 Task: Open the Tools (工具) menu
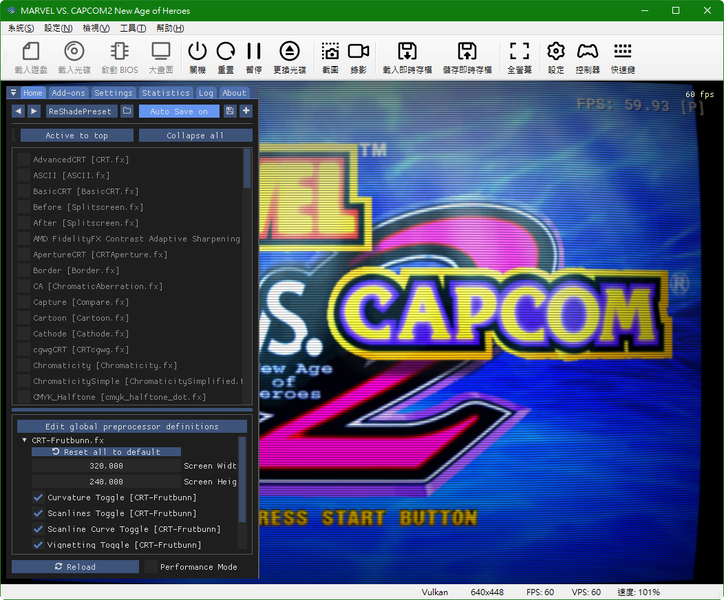pyautogui.click(x=133, y=28)
